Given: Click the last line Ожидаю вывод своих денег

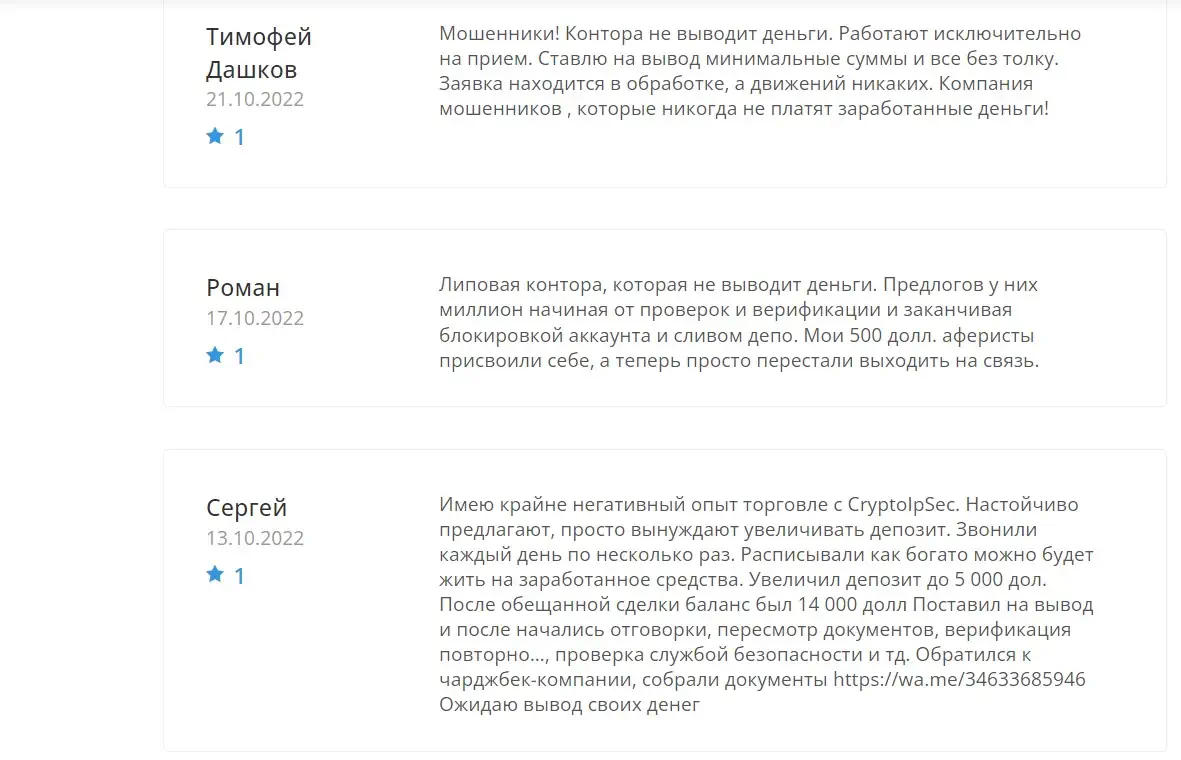Looking at the screenshot, I should (x=569, y=705).
